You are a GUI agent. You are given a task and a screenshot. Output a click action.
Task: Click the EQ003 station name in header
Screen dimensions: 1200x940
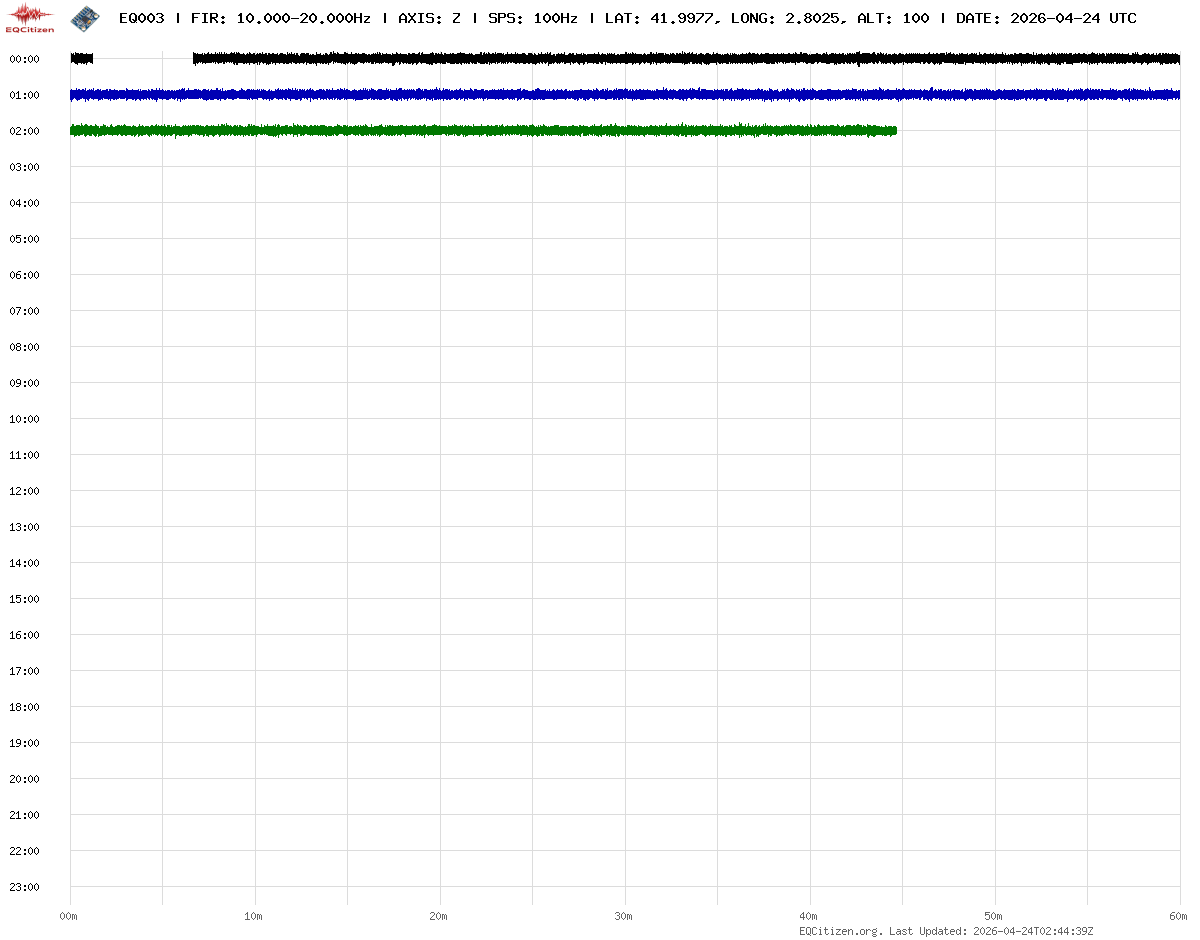coord(141,18)
